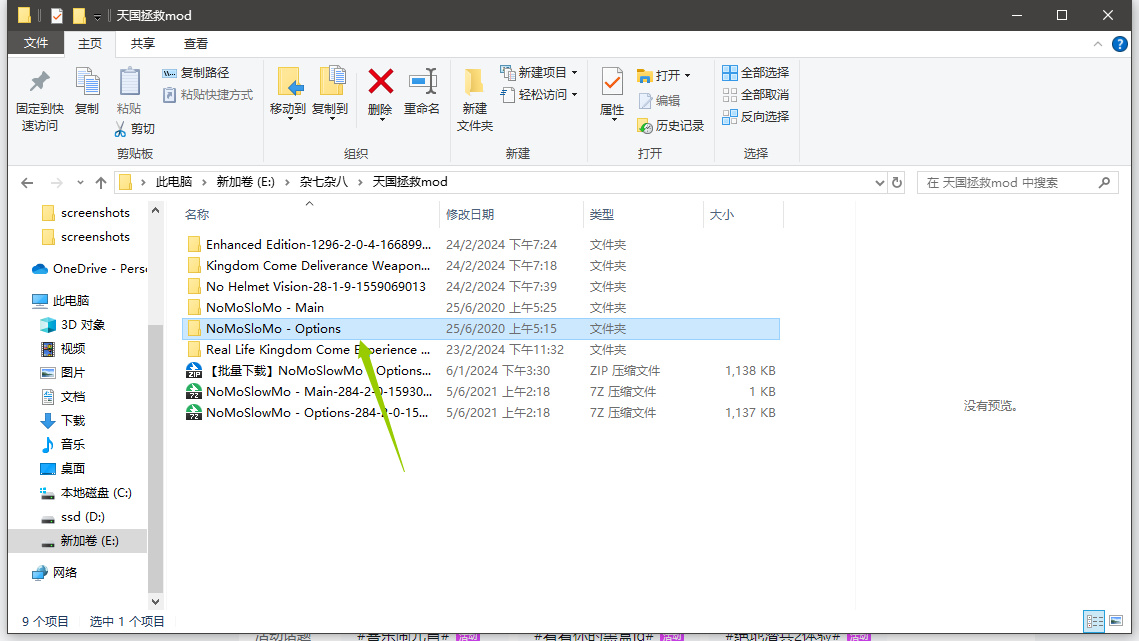Expand breadcrumb arrow after 此电脑

click(204, 182)
